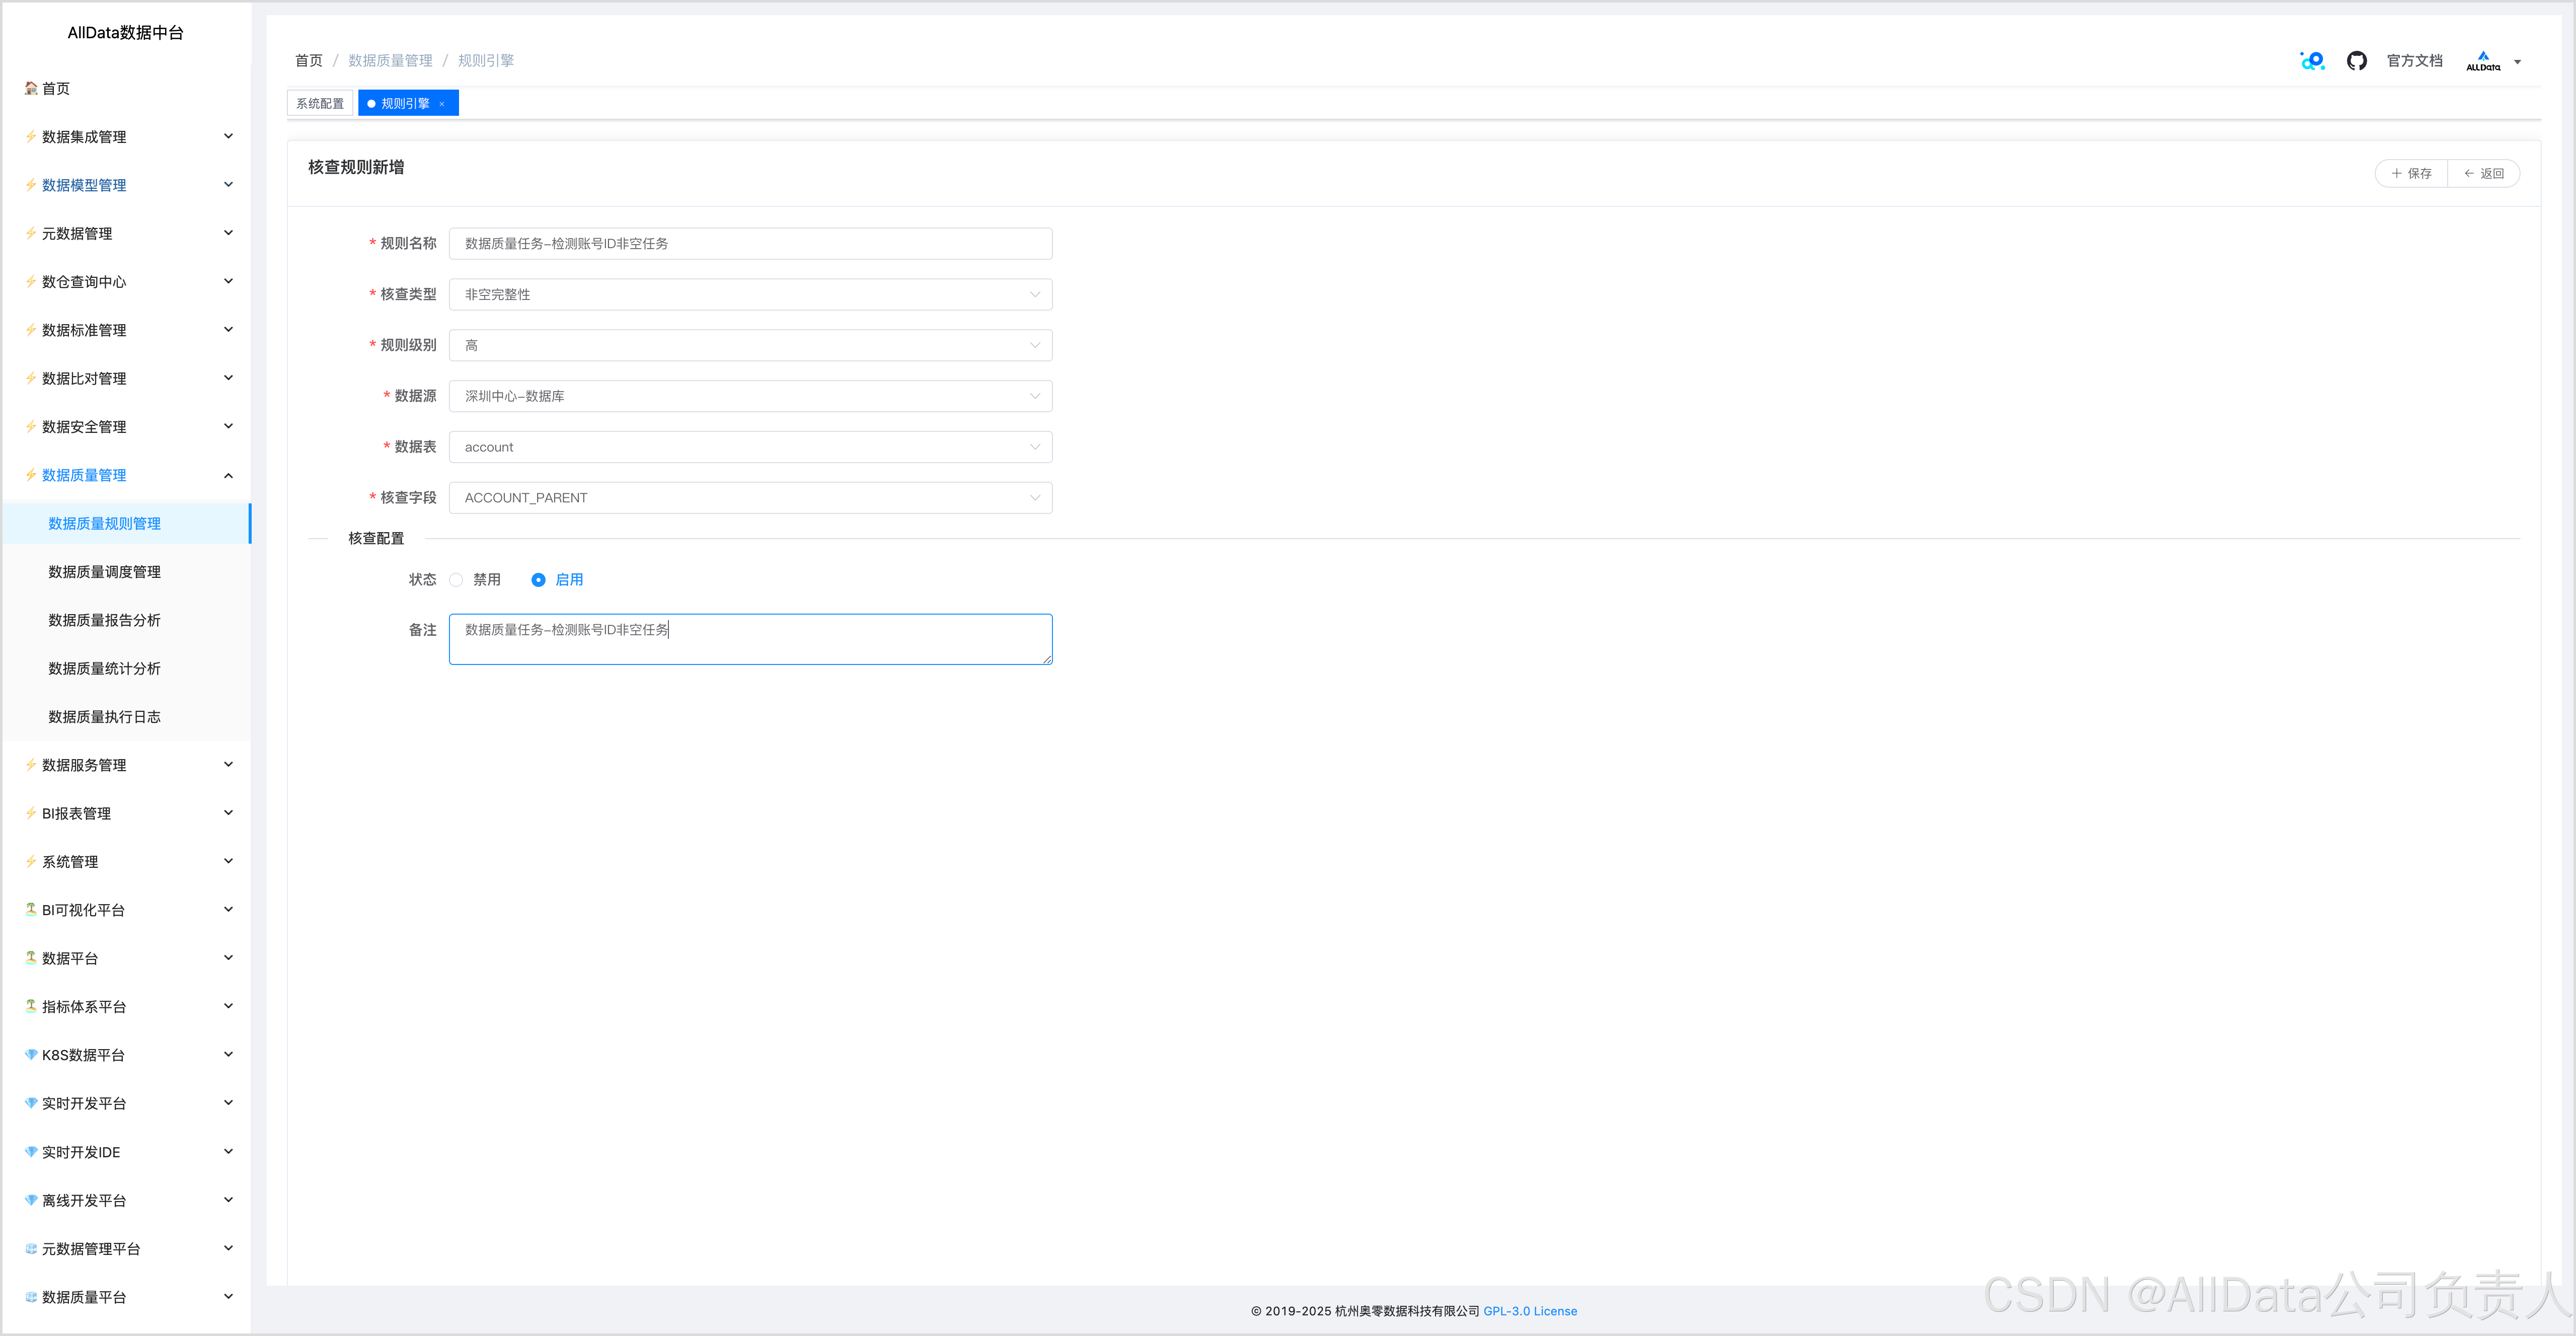Select the 启用 radio button
This screenshot has height=1336, width=2576.
(538, 580)
